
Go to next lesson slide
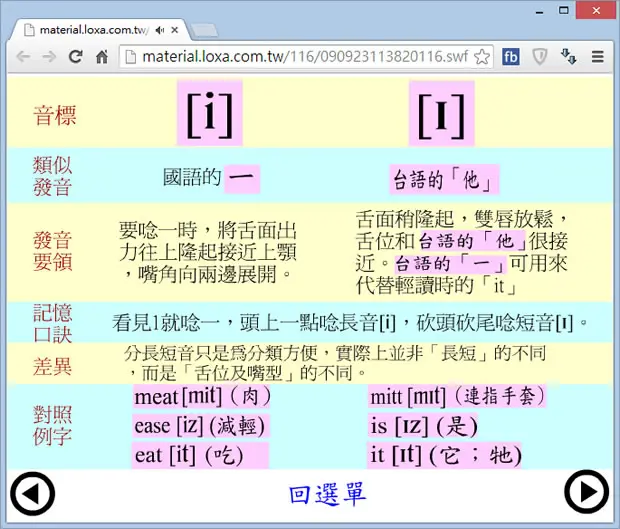coord(587,492)
